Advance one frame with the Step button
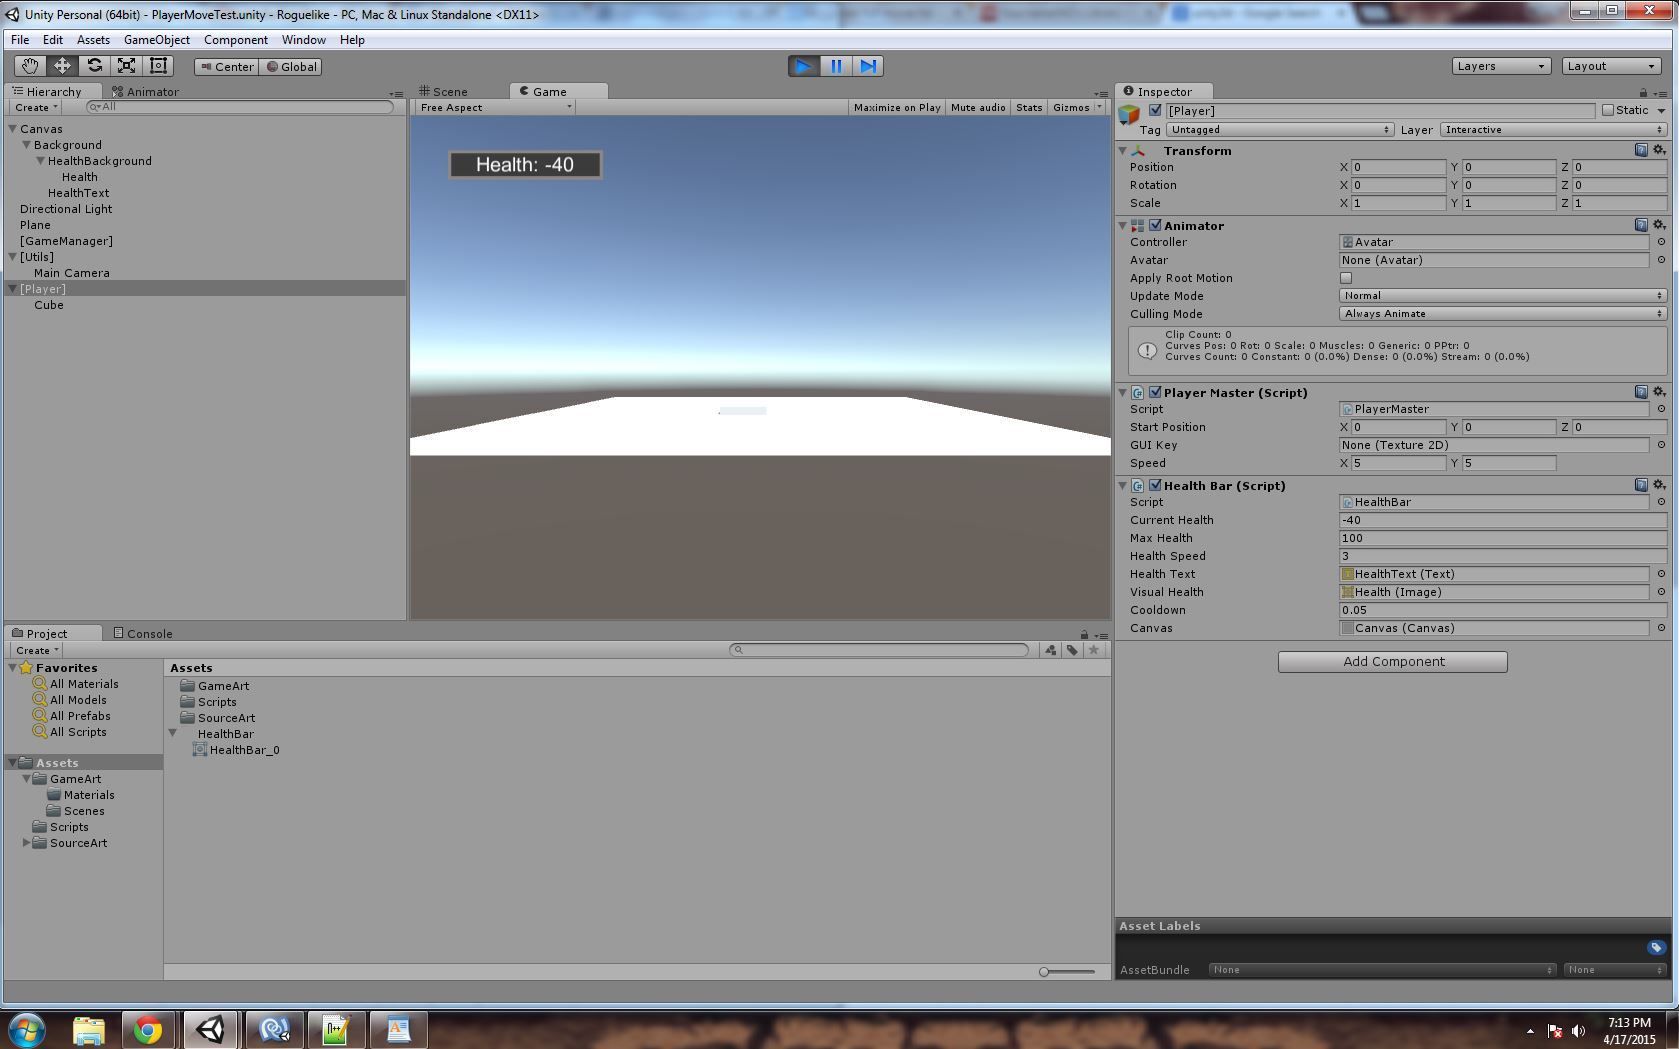This screenshot has width=1679, height=1049. coord(868,66)
